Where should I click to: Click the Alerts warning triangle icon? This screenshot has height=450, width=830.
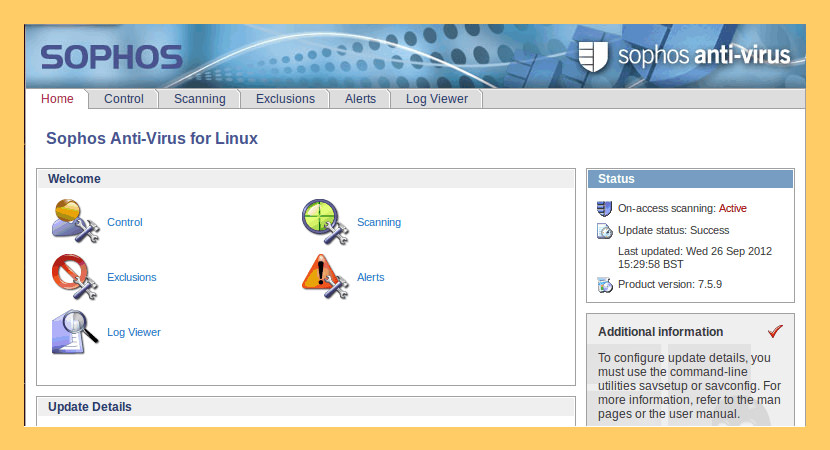[x=325, y=276]
